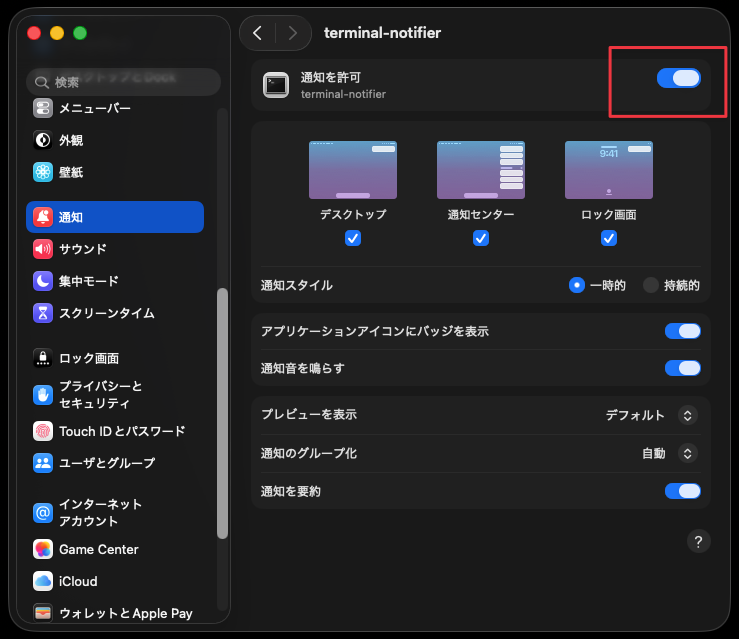Click the Wallpaper (壁紙) flower icon
Viewport: 739px width, 639px height.
(x=43, y=172)
